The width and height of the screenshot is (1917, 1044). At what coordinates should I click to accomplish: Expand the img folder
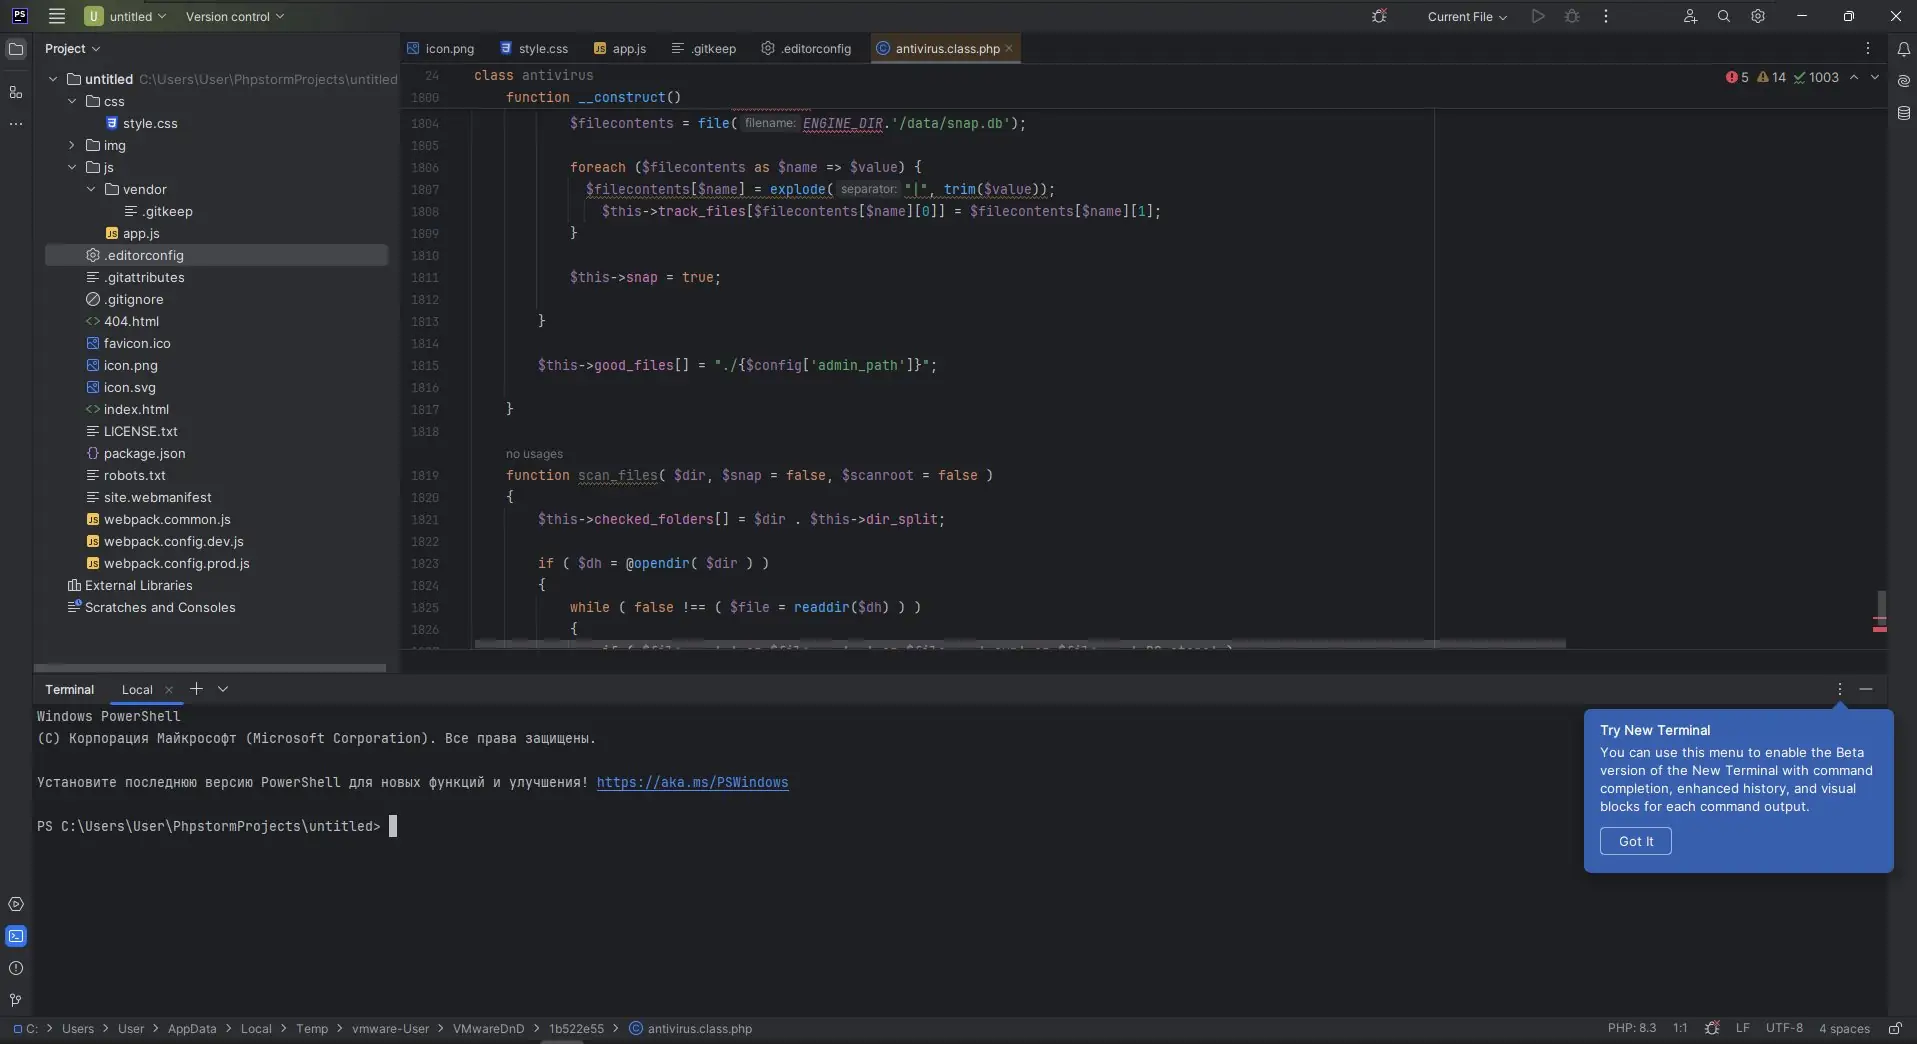[x=72, y=145]
